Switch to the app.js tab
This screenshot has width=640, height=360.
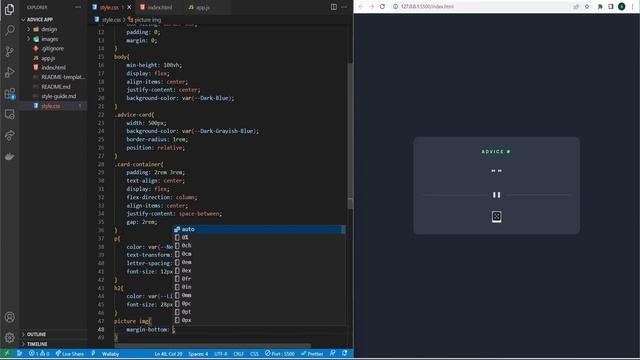point(203,7)
